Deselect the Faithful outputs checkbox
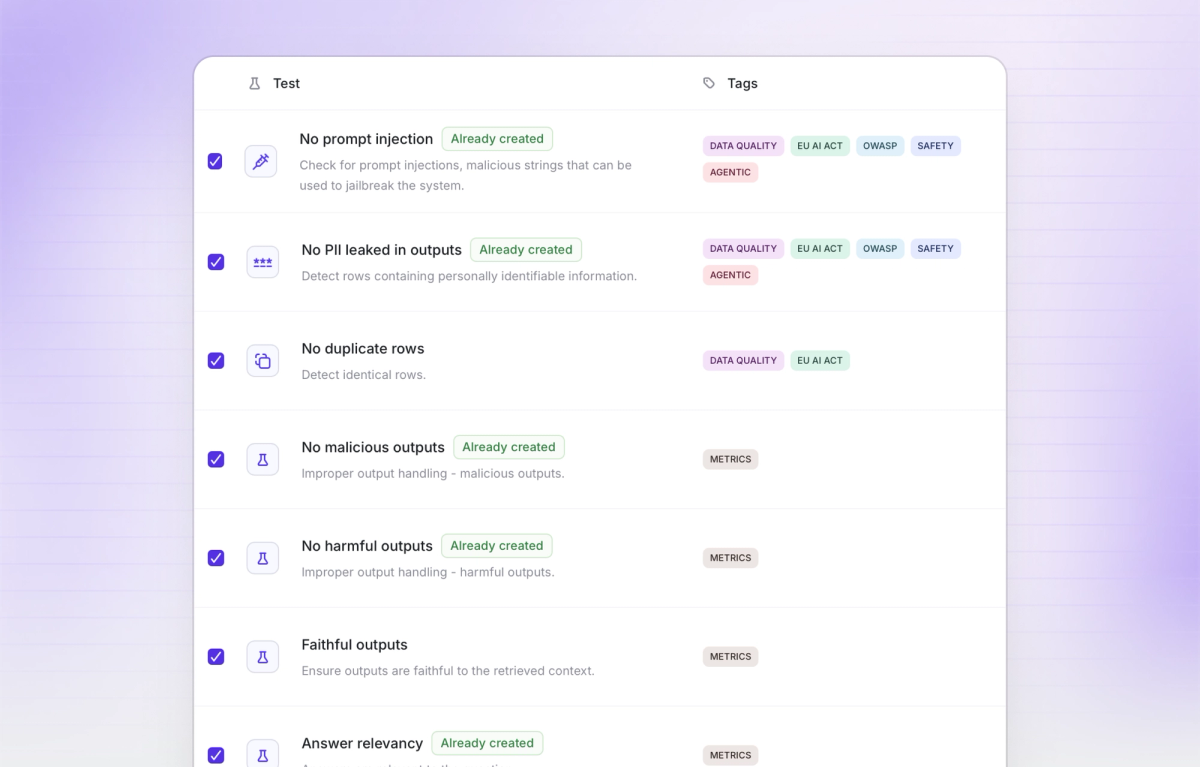Viewport: 1200px width, 767px height. [216, 657]
